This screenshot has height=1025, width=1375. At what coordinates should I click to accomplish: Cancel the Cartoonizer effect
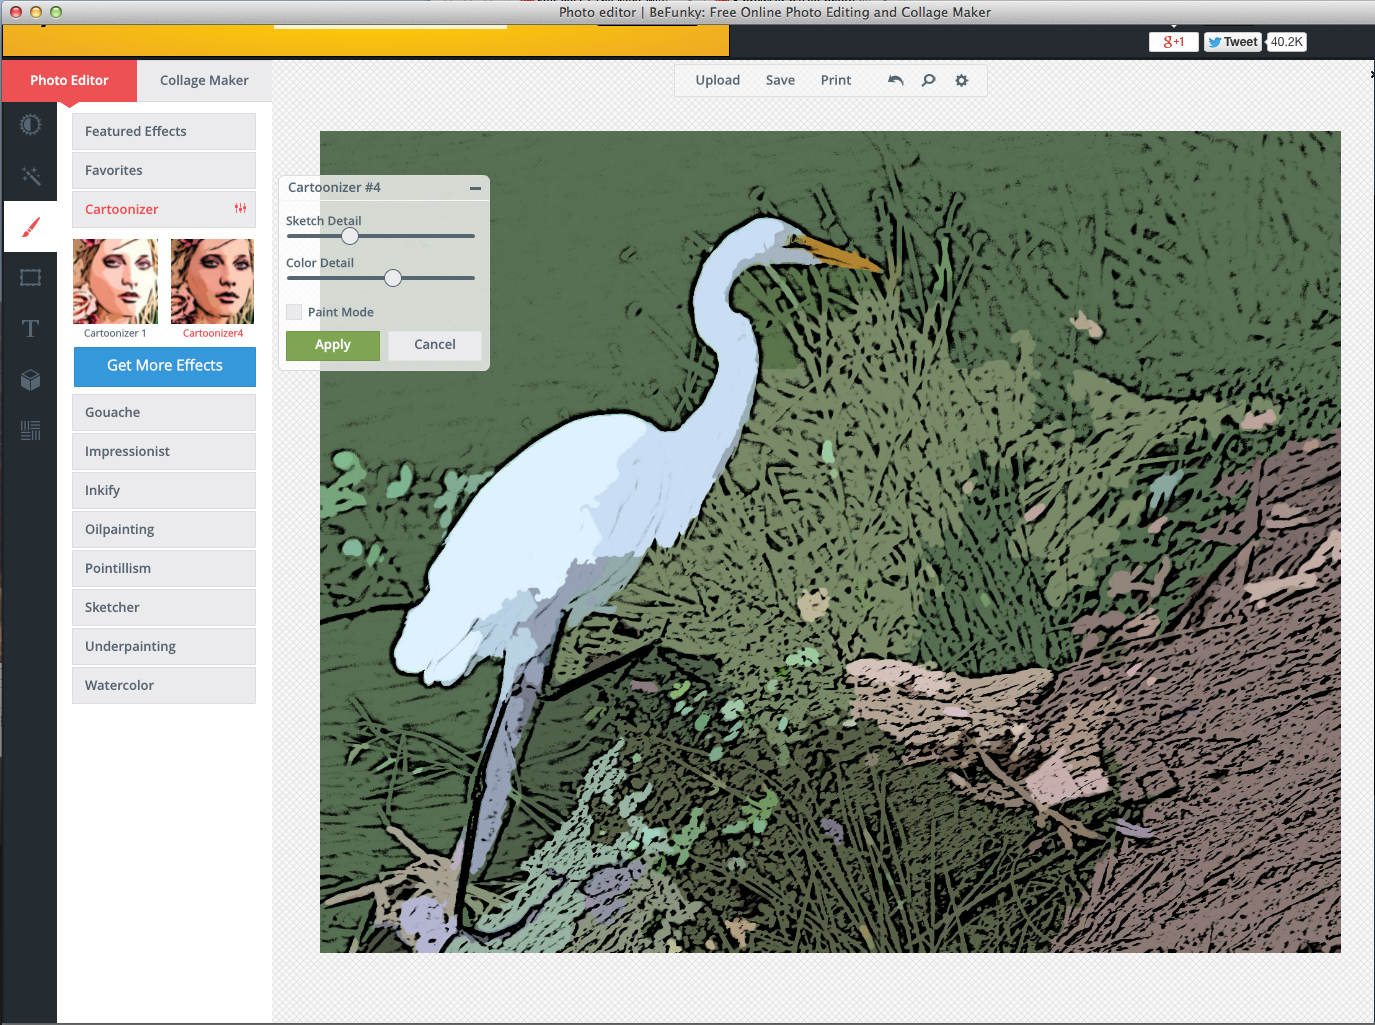coord(434,345)
